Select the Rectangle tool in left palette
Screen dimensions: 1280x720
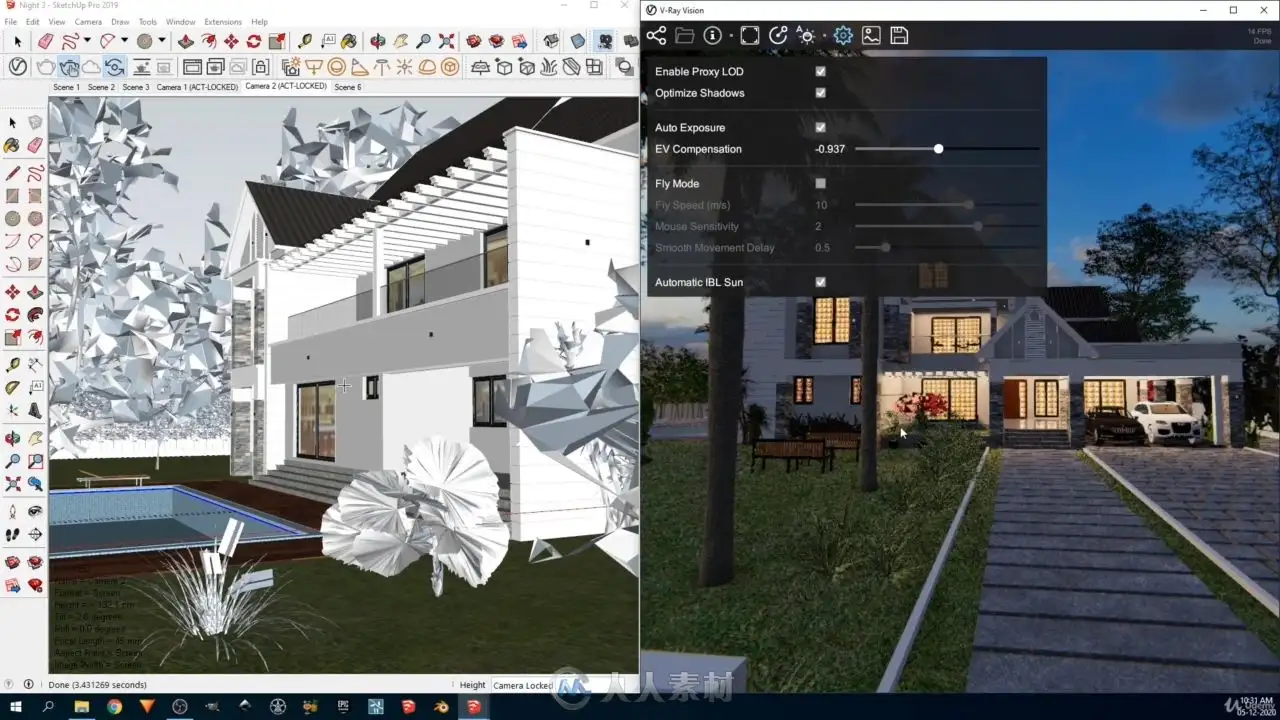(13, 194)
